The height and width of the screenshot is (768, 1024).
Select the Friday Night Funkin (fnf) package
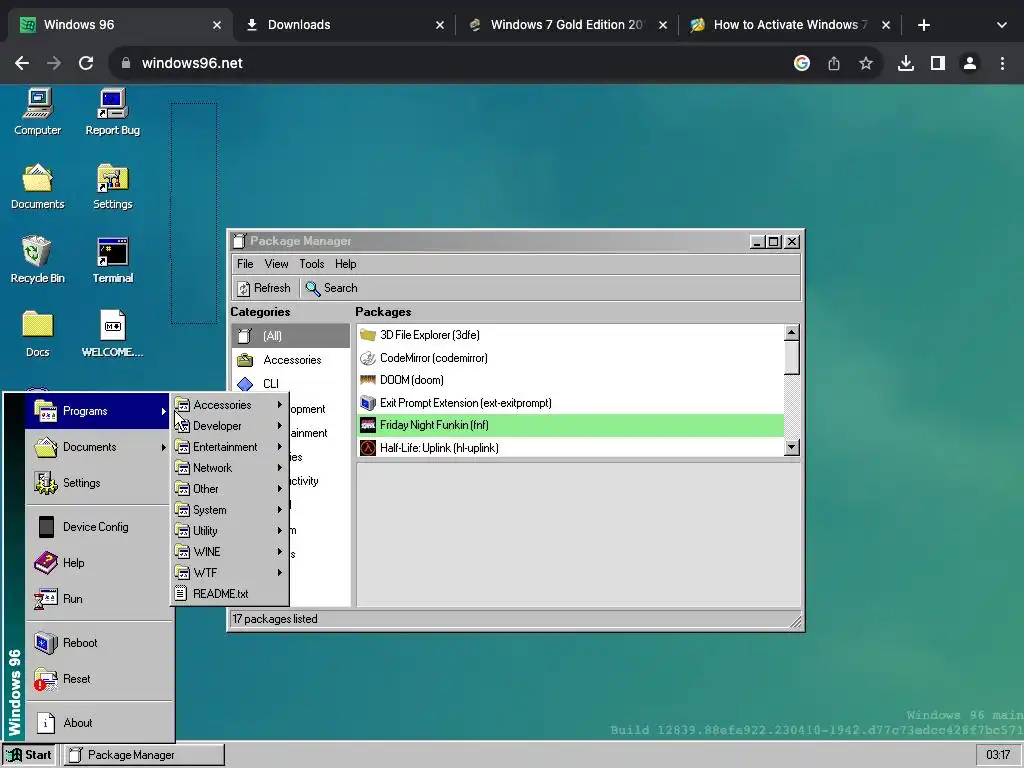click(x=571, y=425)
